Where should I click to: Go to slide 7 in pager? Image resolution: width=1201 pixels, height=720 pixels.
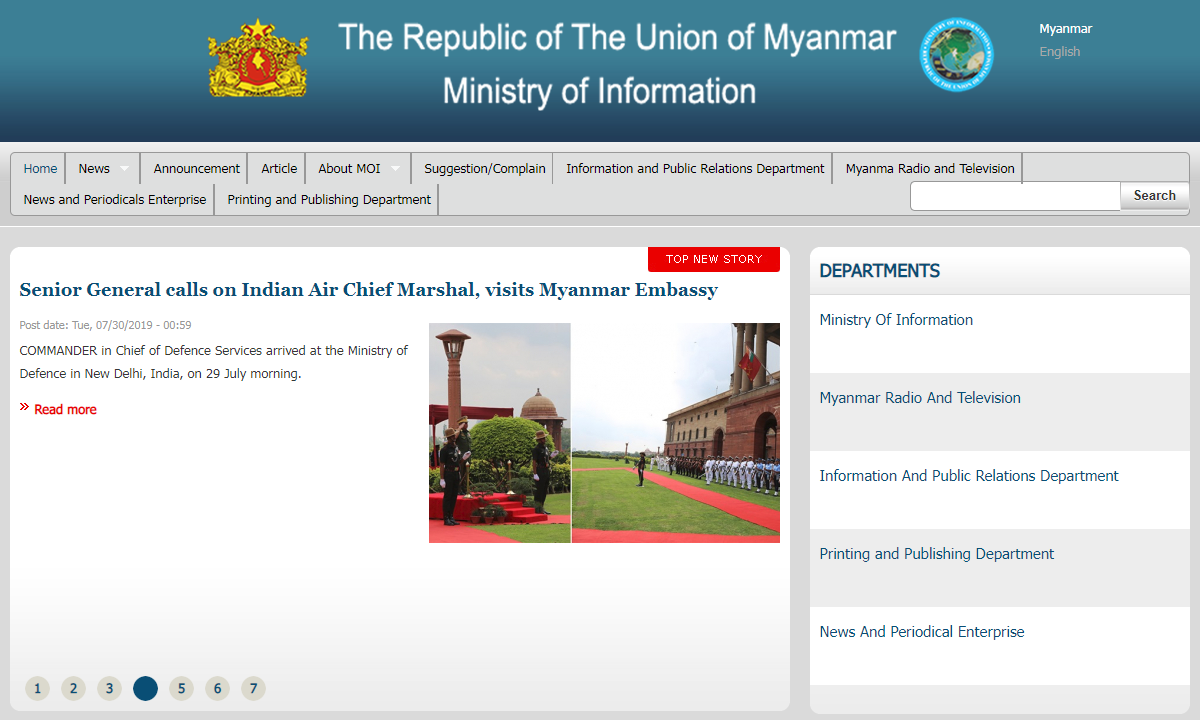click(253, 688)
